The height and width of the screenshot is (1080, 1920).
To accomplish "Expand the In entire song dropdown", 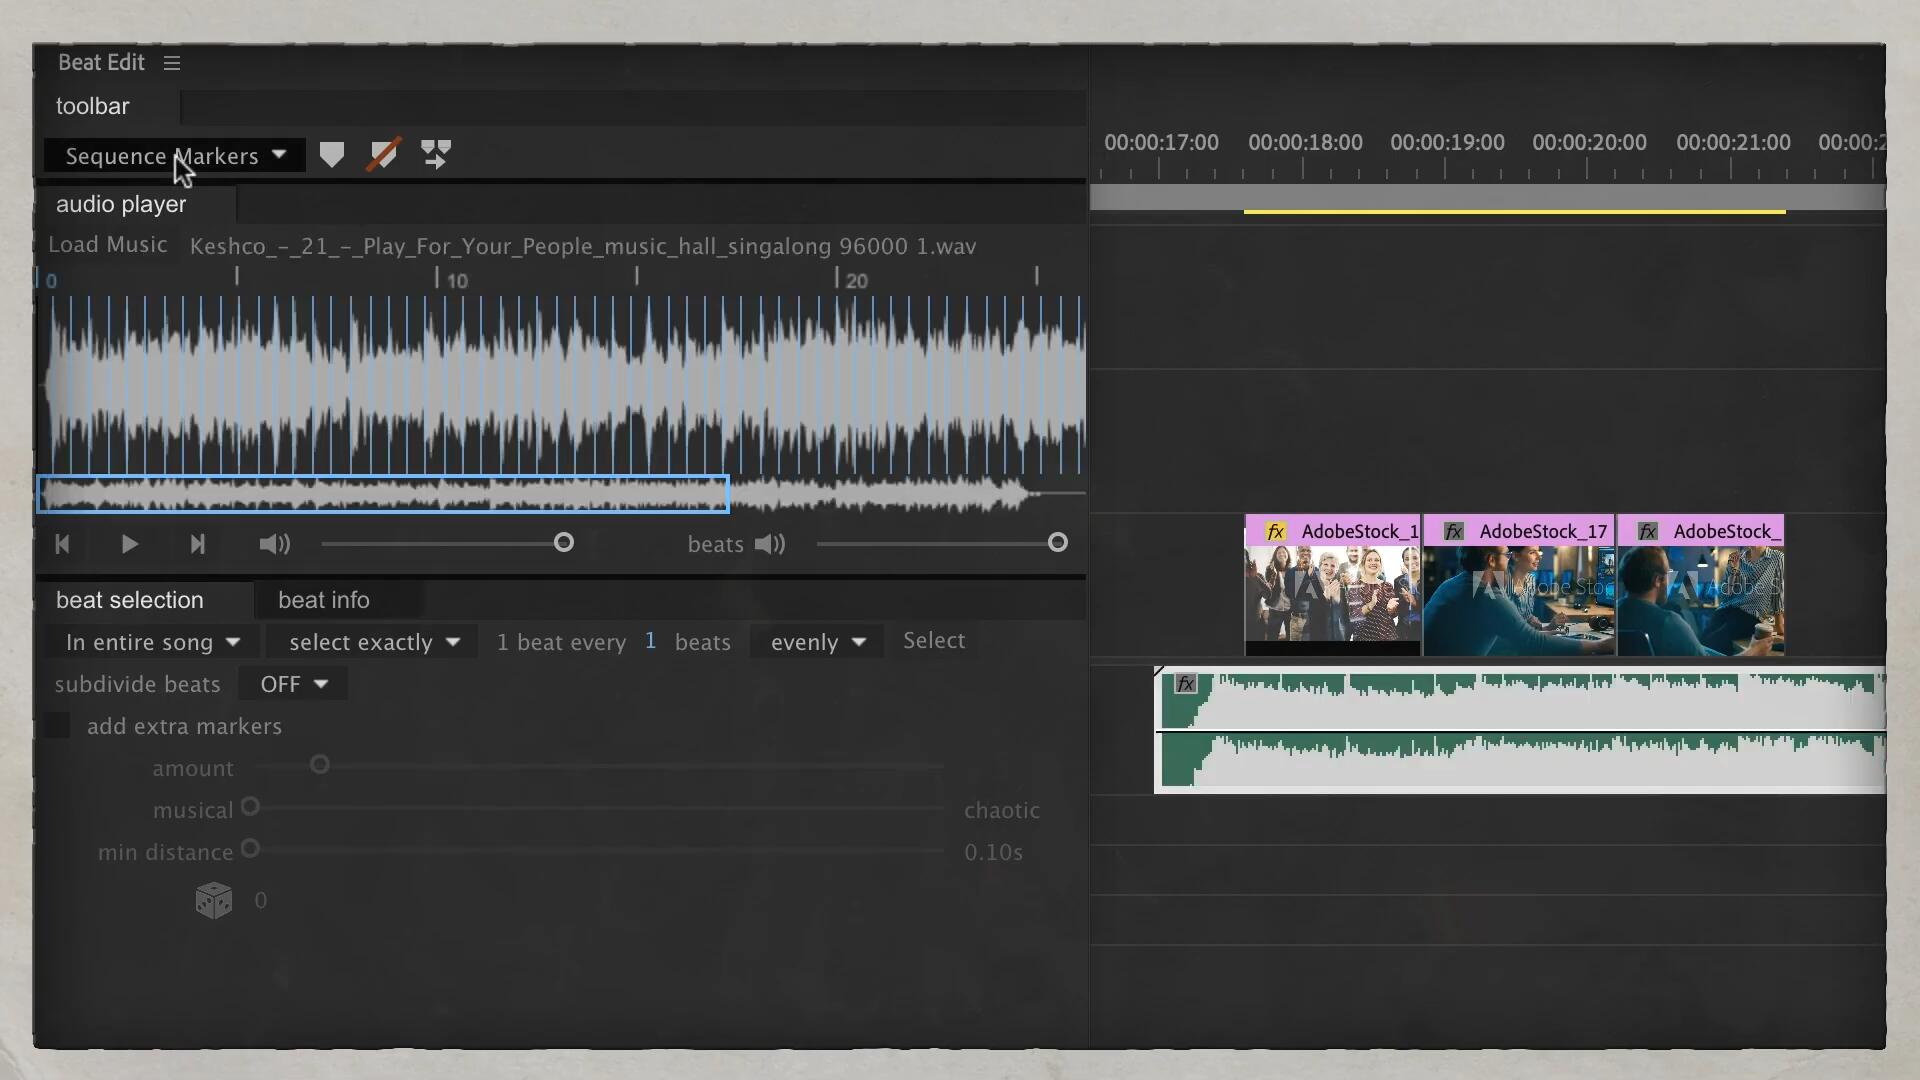I will tap(152, 642).
